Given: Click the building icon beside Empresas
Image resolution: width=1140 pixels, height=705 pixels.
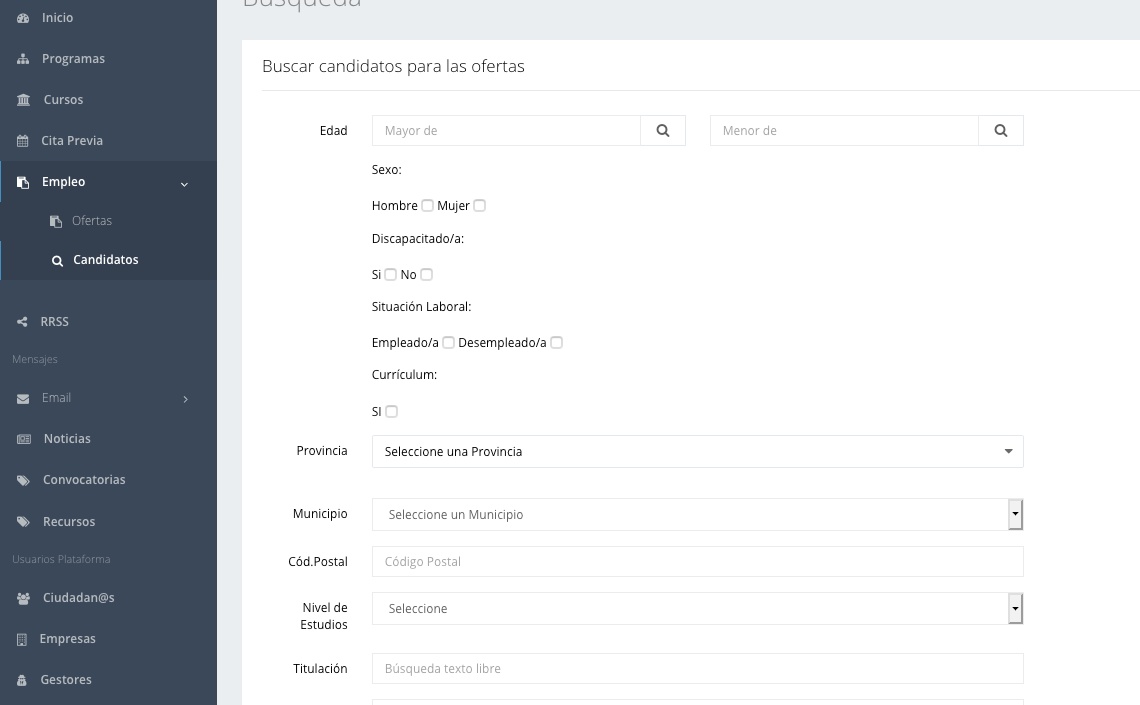Looking at the screenshot, I should coord(23,639).
